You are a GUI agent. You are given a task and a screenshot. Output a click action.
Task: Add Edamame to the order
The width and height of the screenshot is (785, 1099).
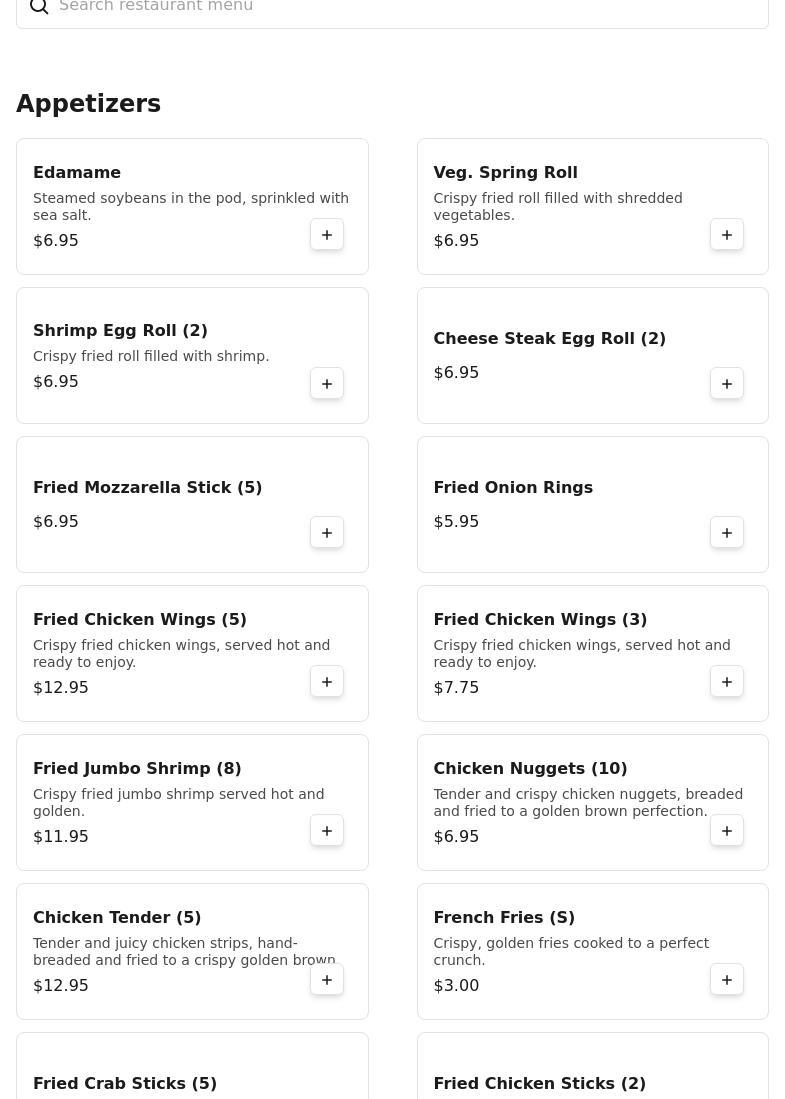pos(327,235)
